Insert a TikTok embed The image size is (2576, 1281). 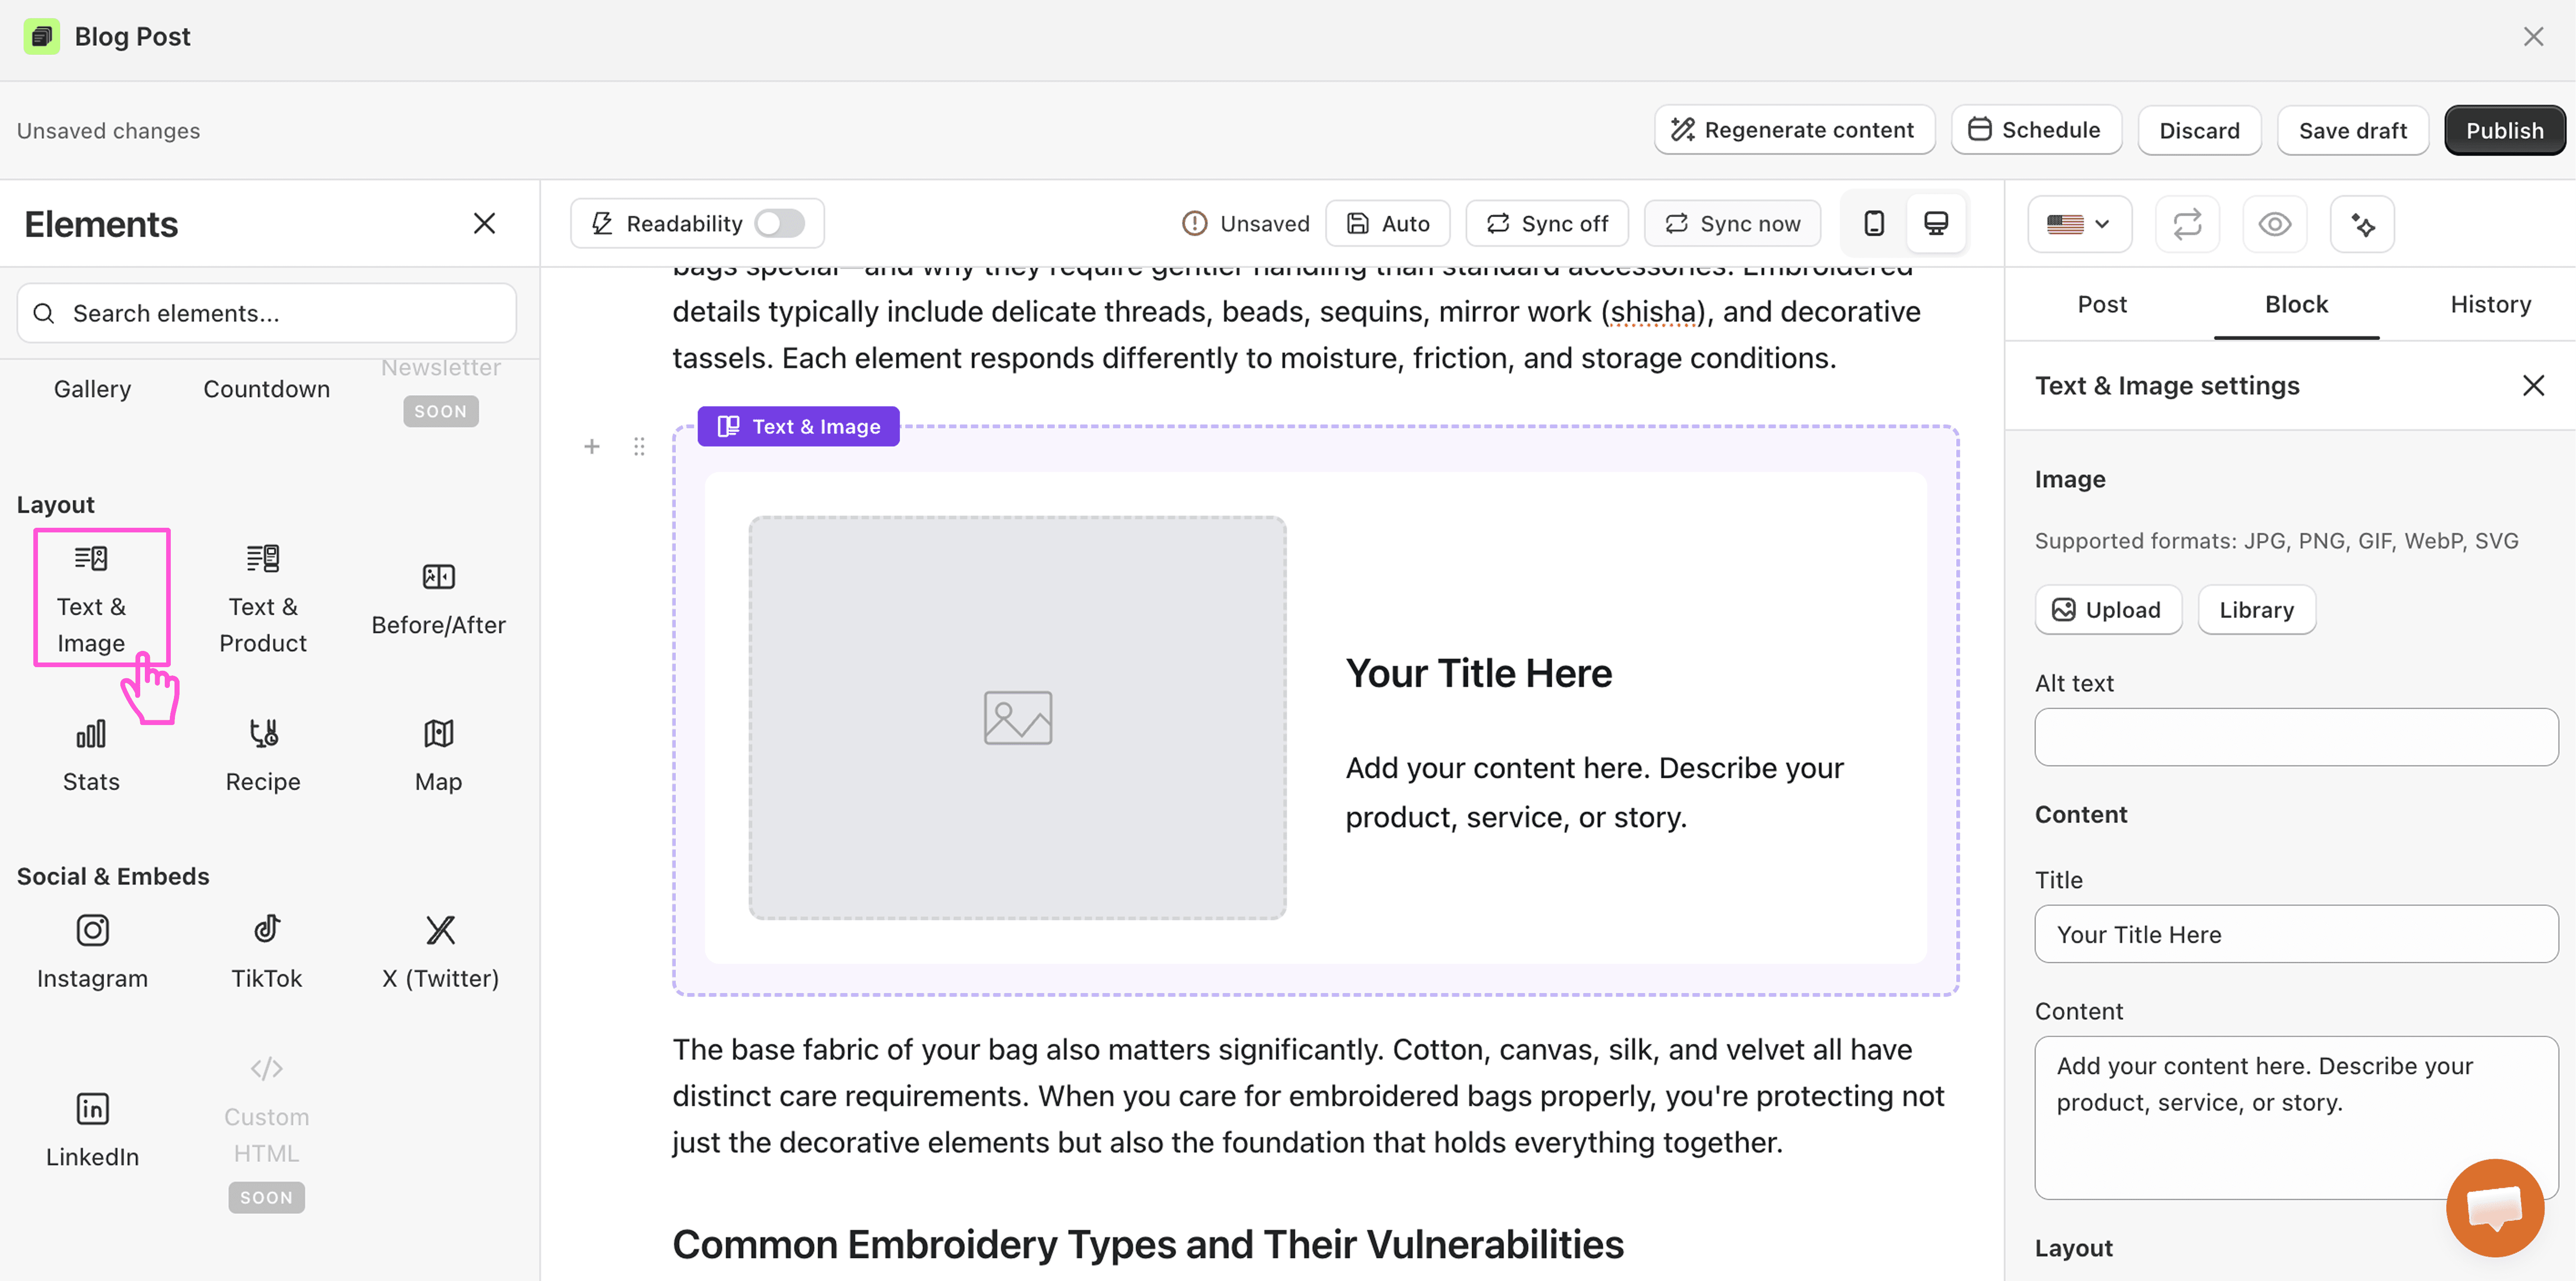pyautogui.click(x=266, y=951)
